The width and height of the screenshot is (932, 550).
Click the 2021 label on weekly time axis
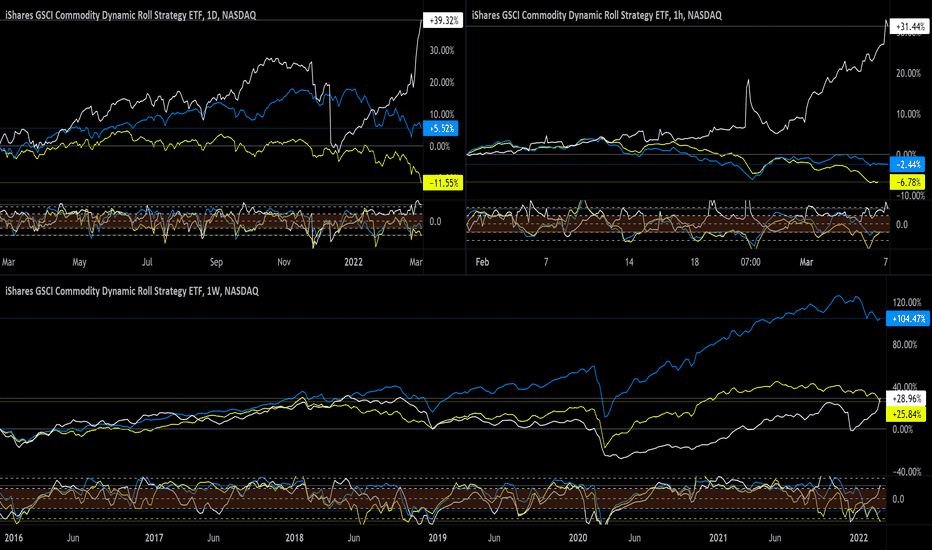point(717,538)
